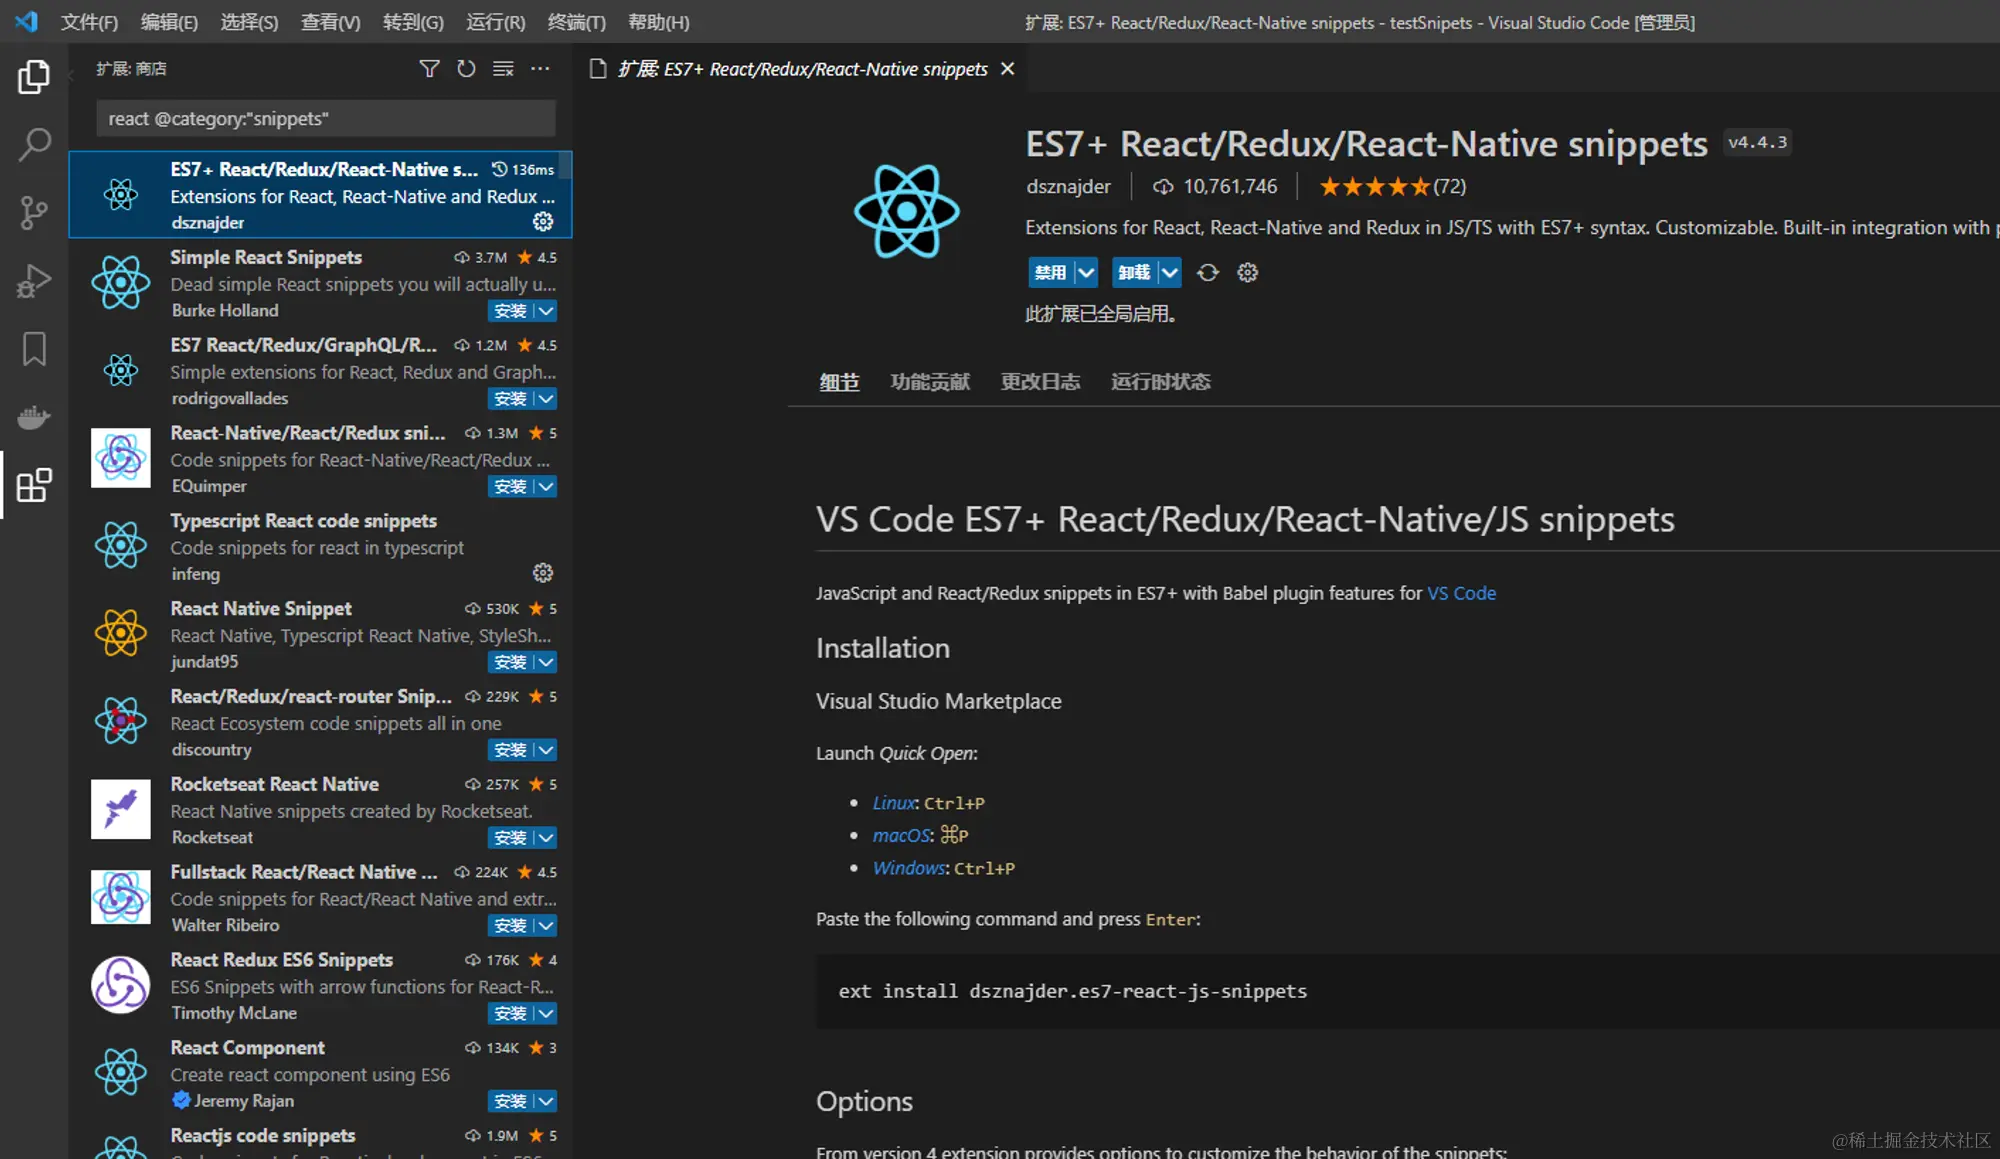Open the extensions panel more actions menu
This screenshot has width=2000, height=1159.
(x=540, y=69)
